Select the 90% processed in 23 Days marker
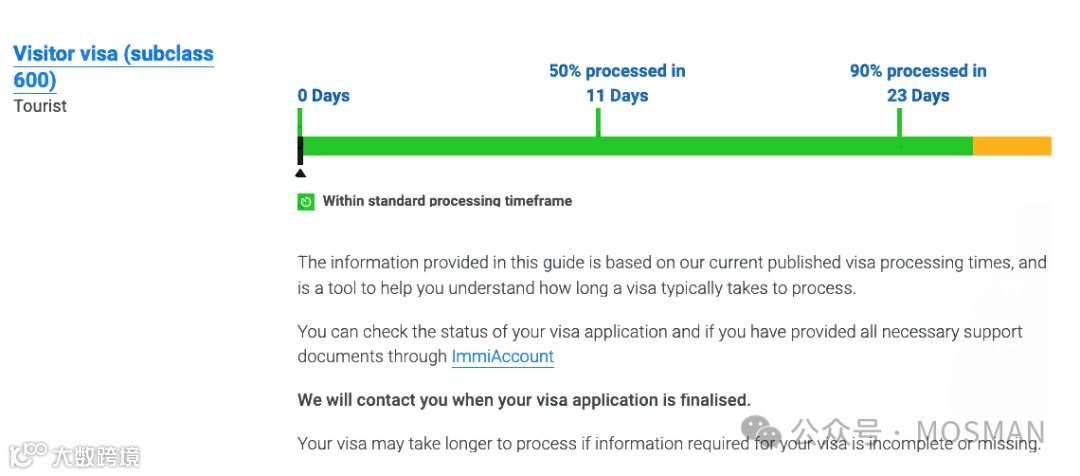 pyautogui.click(x=918, y=83)
